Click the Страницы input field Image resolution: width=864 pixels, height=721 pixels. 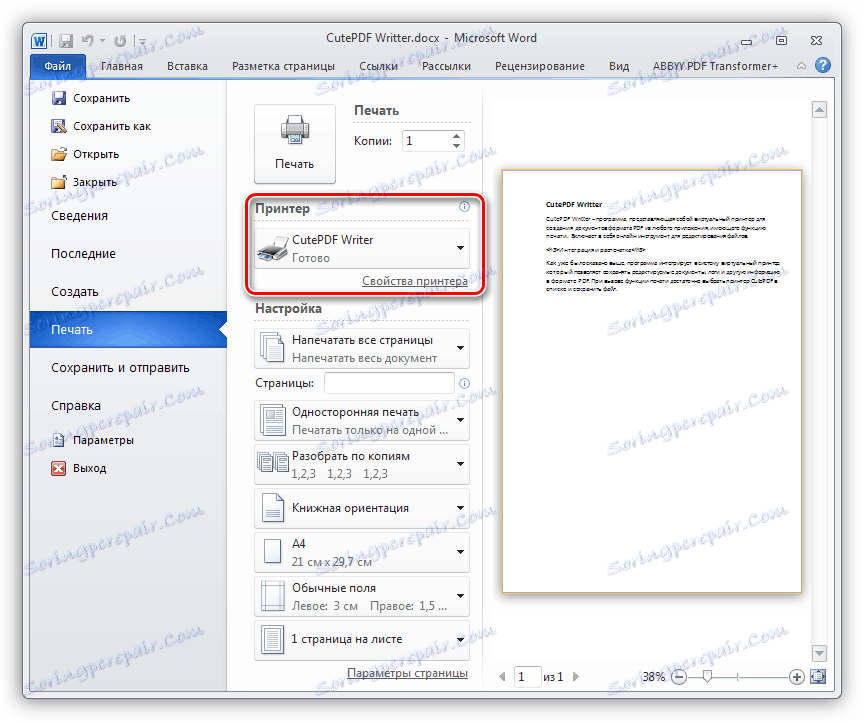pyautogui.click(x=390, y=383)
